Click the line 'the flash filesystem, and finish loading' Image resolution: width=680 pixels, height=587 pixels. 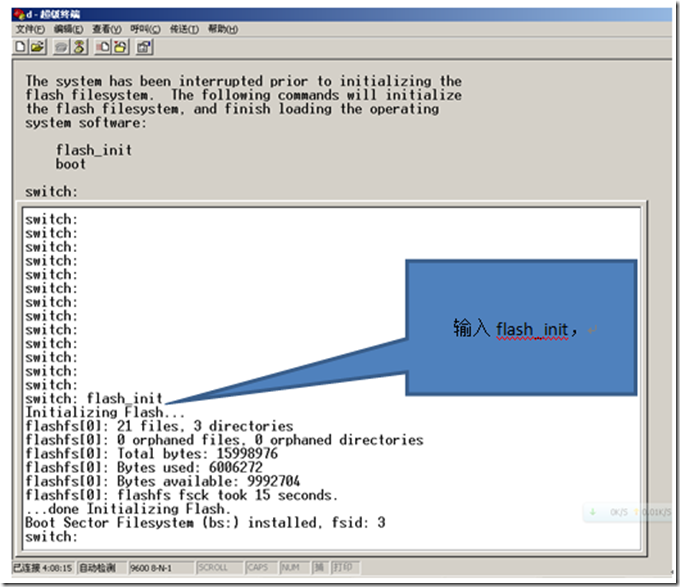(232, 109)
